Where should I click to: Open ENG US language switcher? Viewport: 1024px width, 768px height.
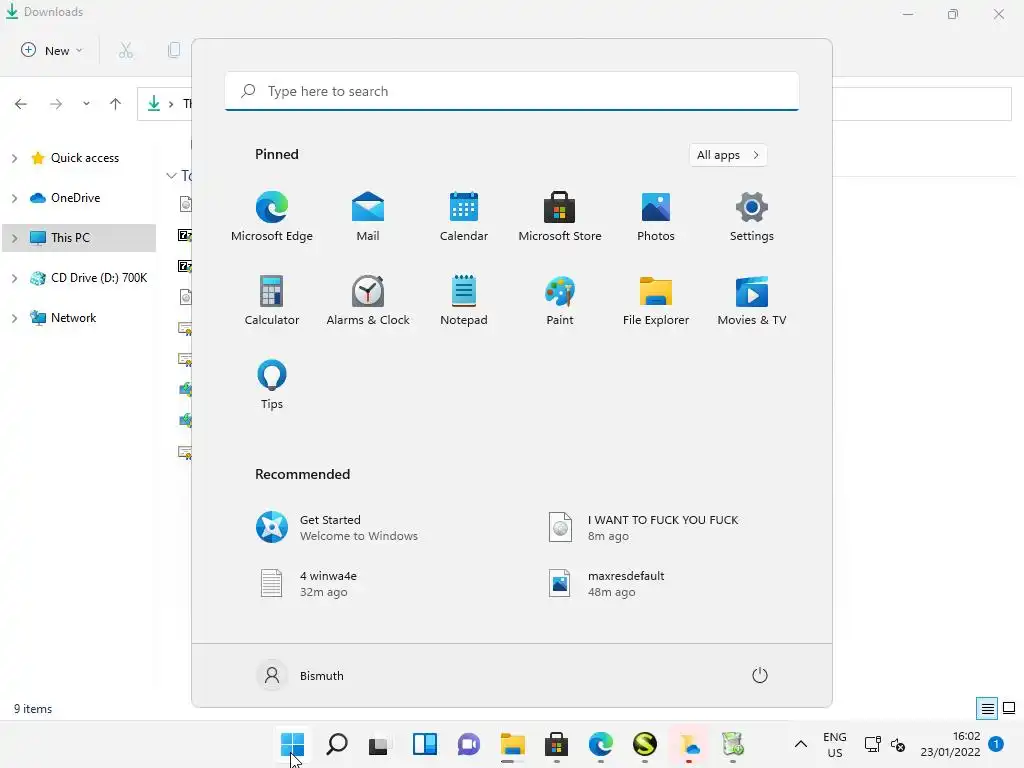tap(835, 744)
